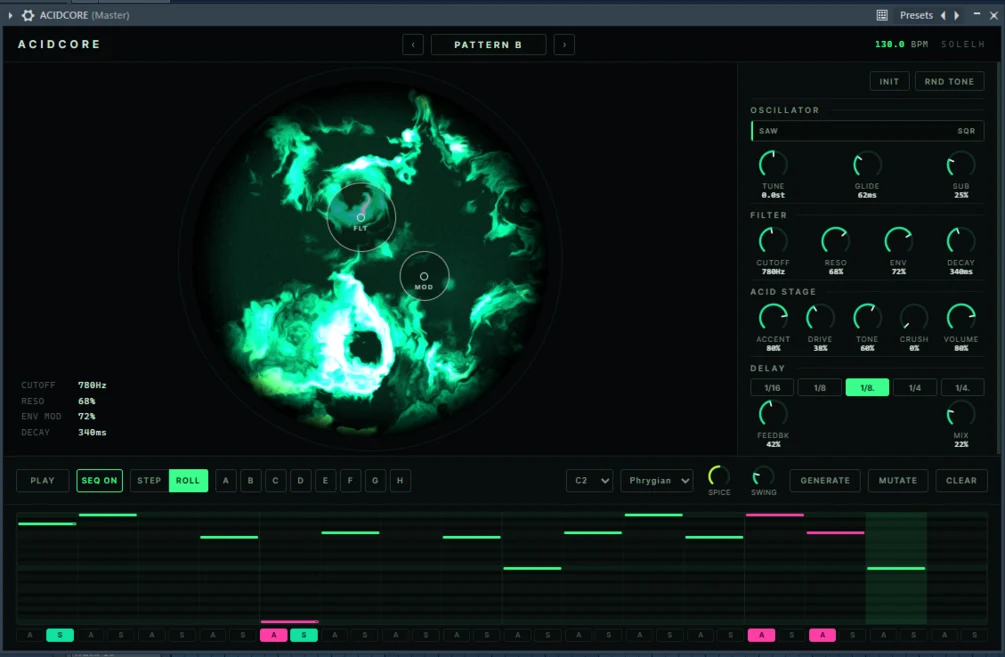Click the SWING knob
Image resolution: width=1005 pixels, height=657 pixels.
pyautogui.click(x=763, y=476)
